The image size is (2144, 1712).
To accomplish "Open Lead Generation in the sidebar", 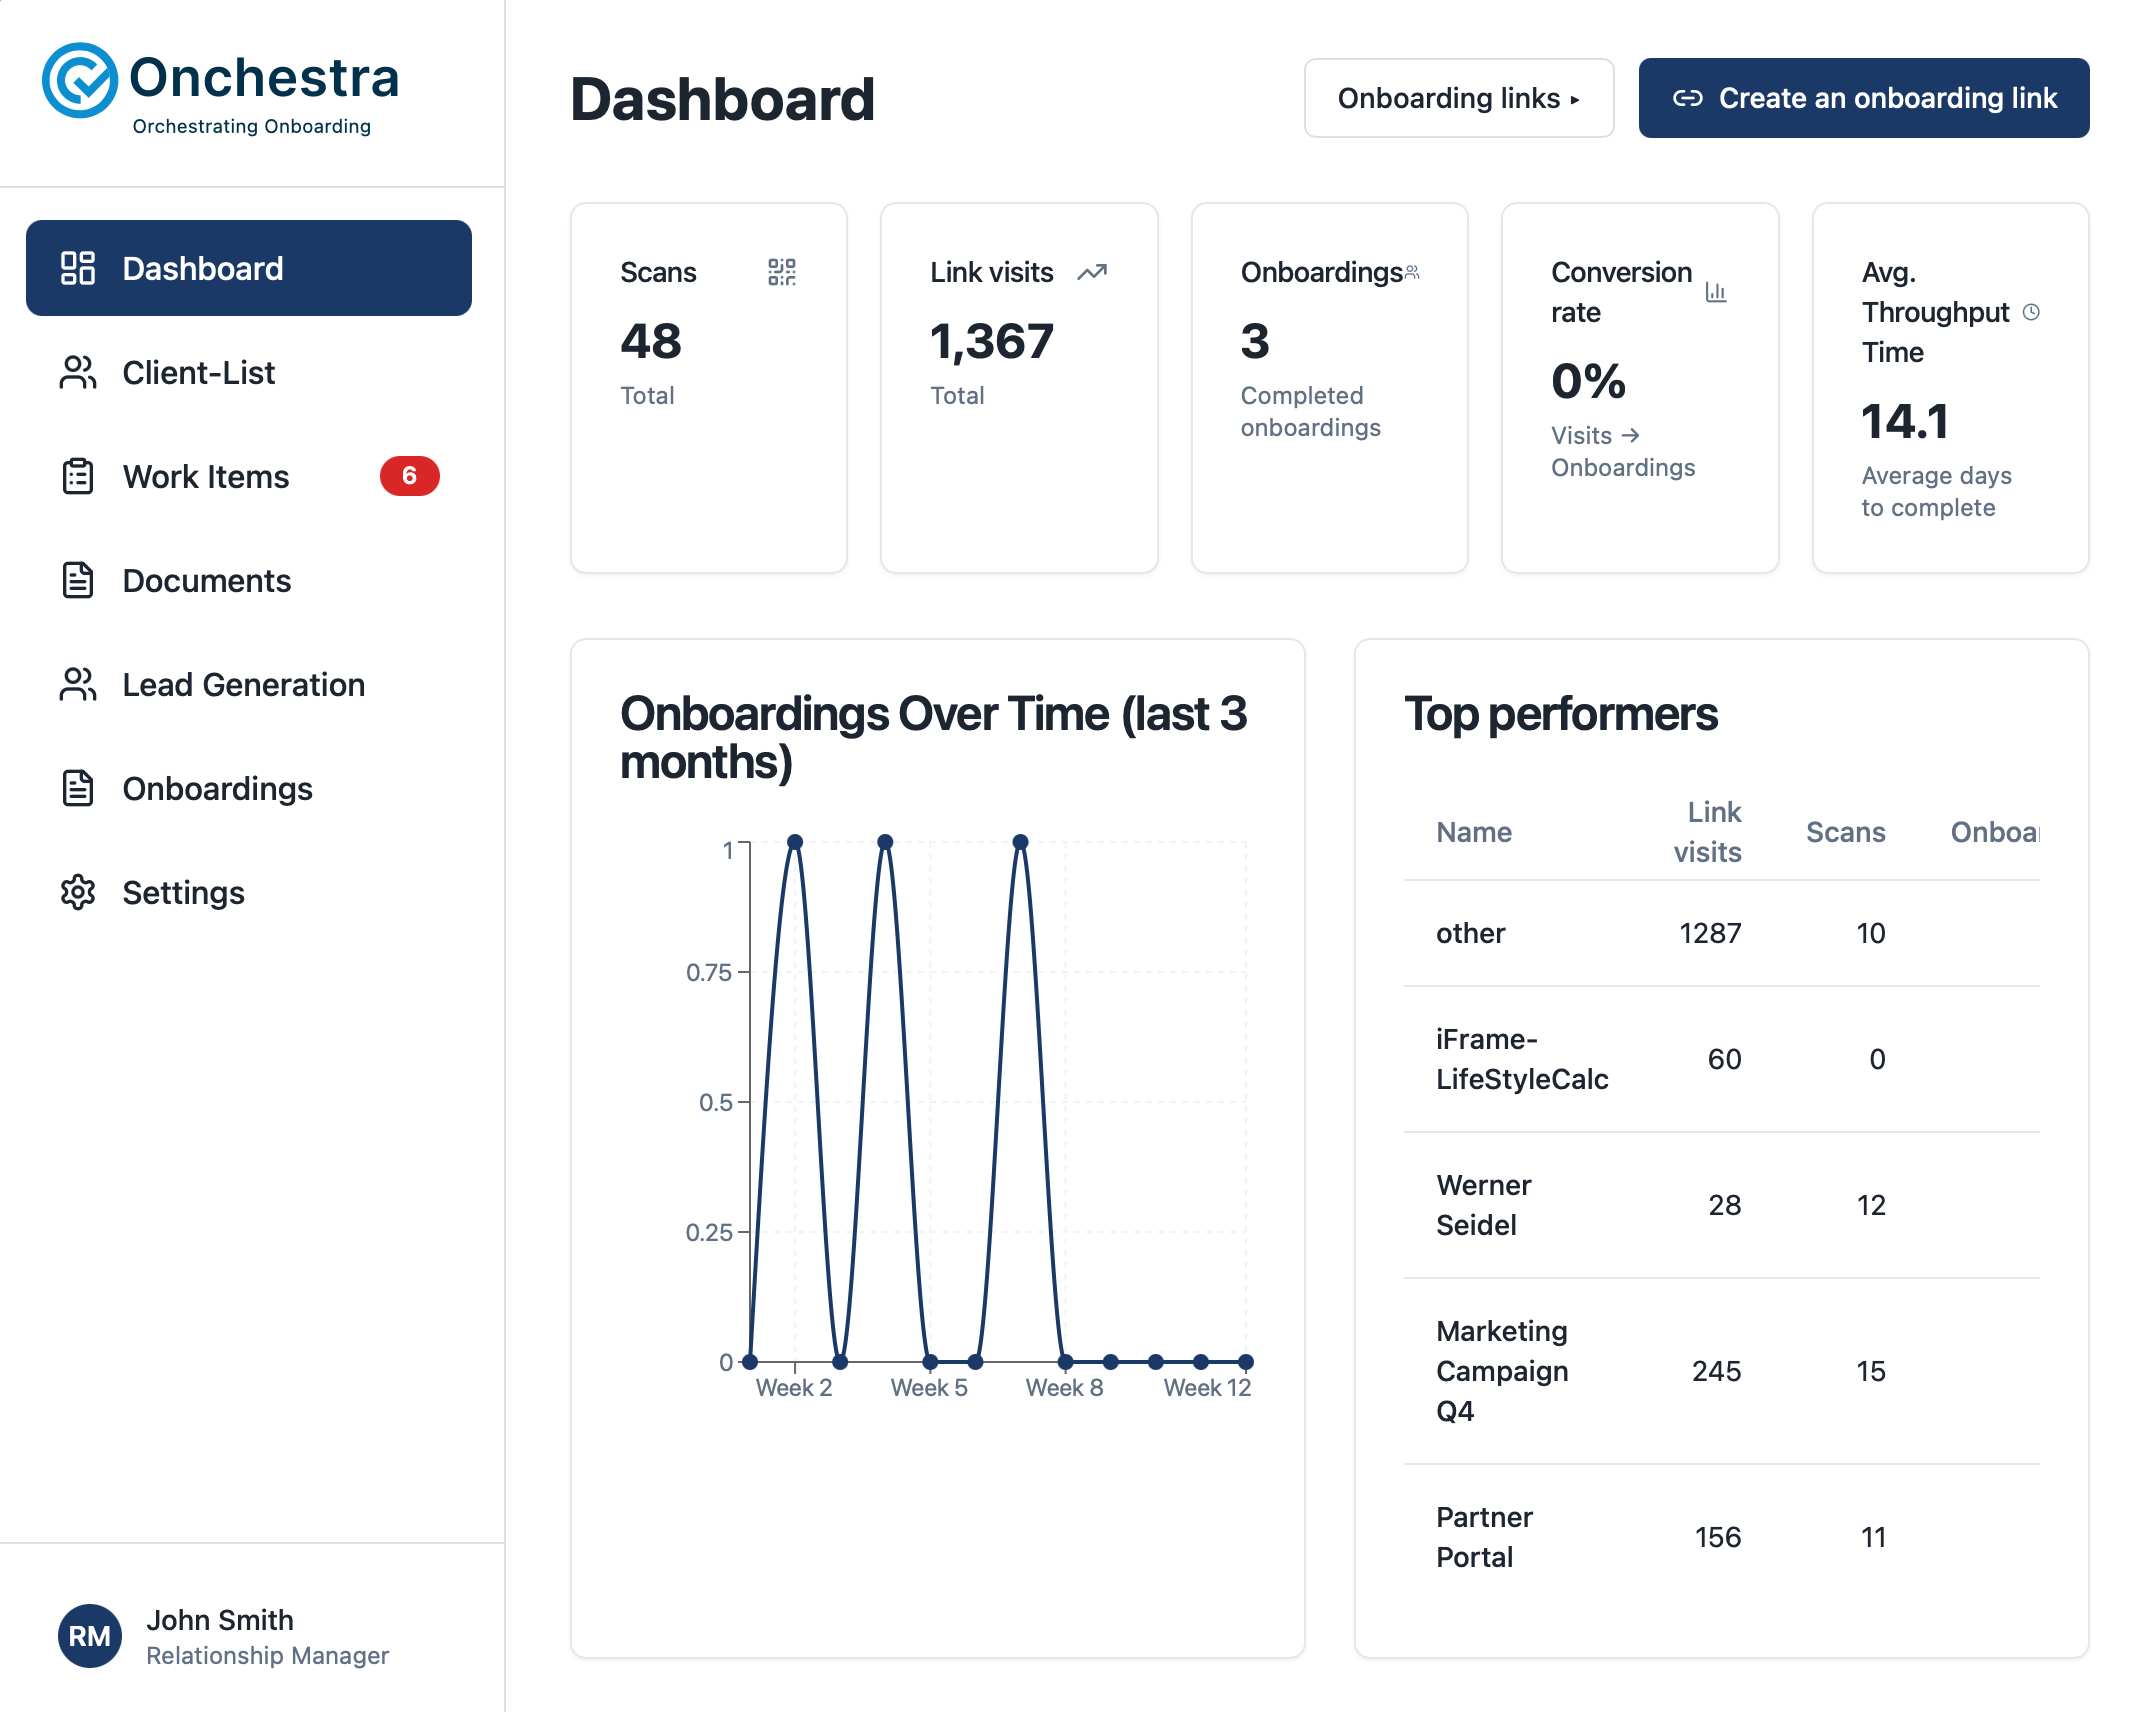I will 243,684.
